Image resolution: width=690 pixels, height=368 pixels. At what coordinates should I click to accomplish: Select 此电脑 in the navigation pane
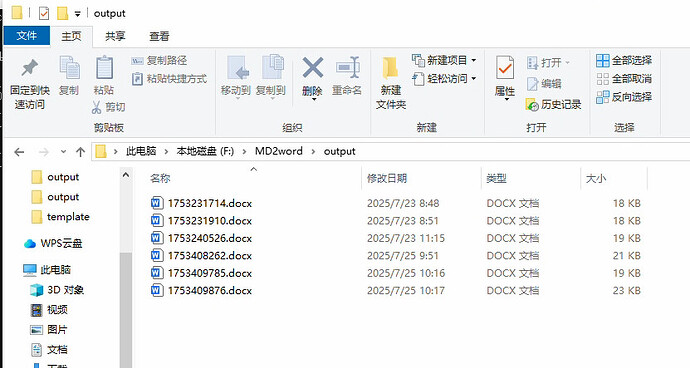[47, 270]
